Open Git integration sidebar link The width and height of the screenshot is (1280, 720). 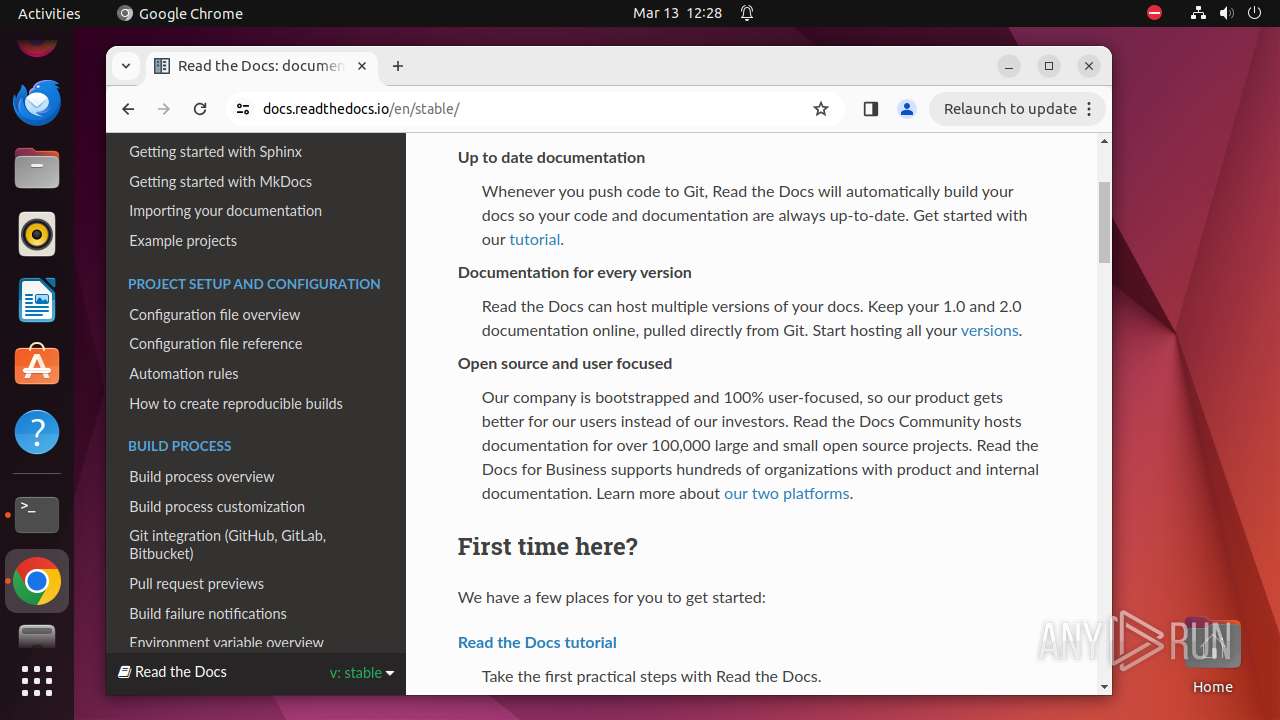227,545
